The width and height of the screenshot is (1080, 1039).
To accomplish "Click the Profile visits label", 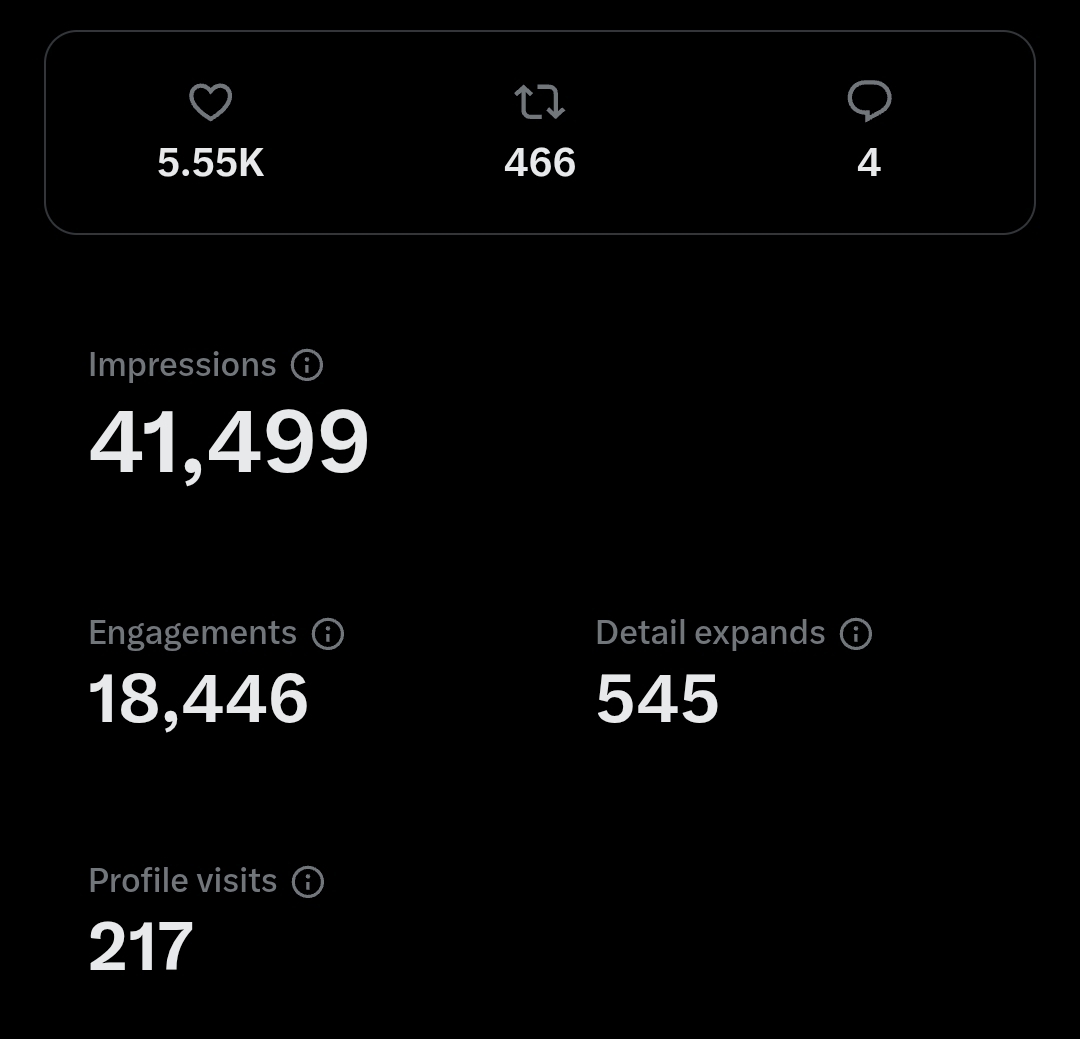I will (182, 881).
